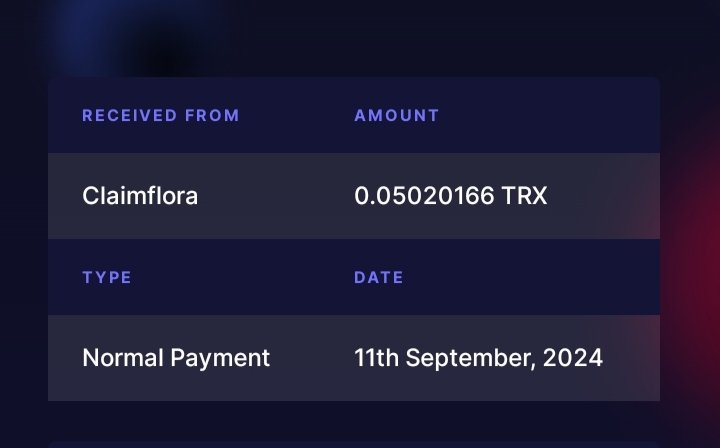Image resolution: width=720 pixels, height=448 pixels.
Task: Click the partially visible card at bottom
Action: point(354,443)
